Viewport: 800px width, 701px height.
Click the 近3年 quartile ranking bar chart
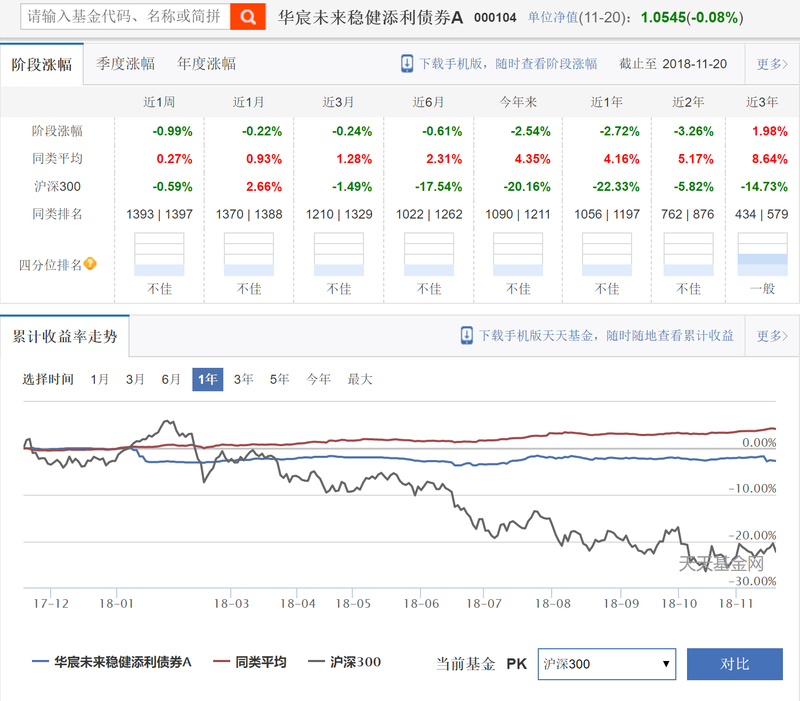tap(762, 254)
